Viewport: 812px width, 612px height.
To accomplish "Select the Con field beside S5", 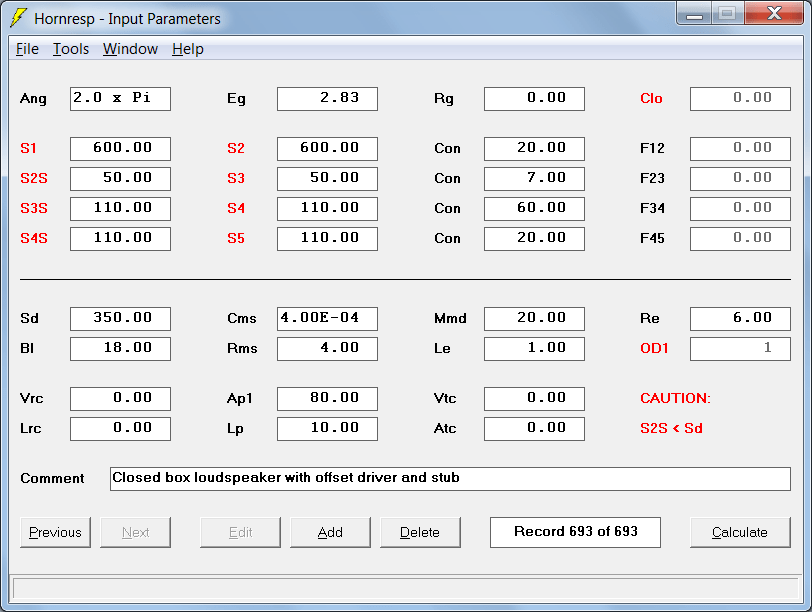I will point(534,239).
